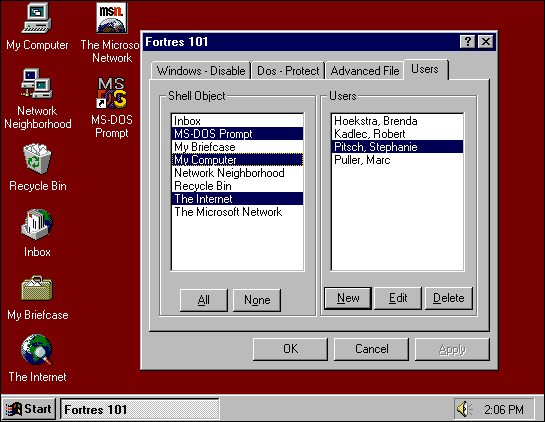
Task: Select Inbox in Shell Object list
Action: [x=237, y=121]
